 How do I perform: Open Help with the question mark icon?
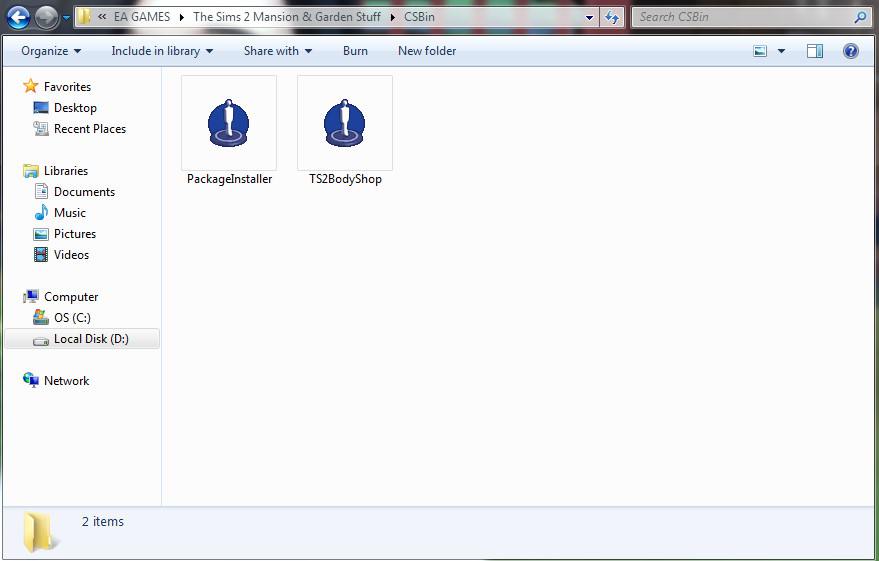click(850, 52)
